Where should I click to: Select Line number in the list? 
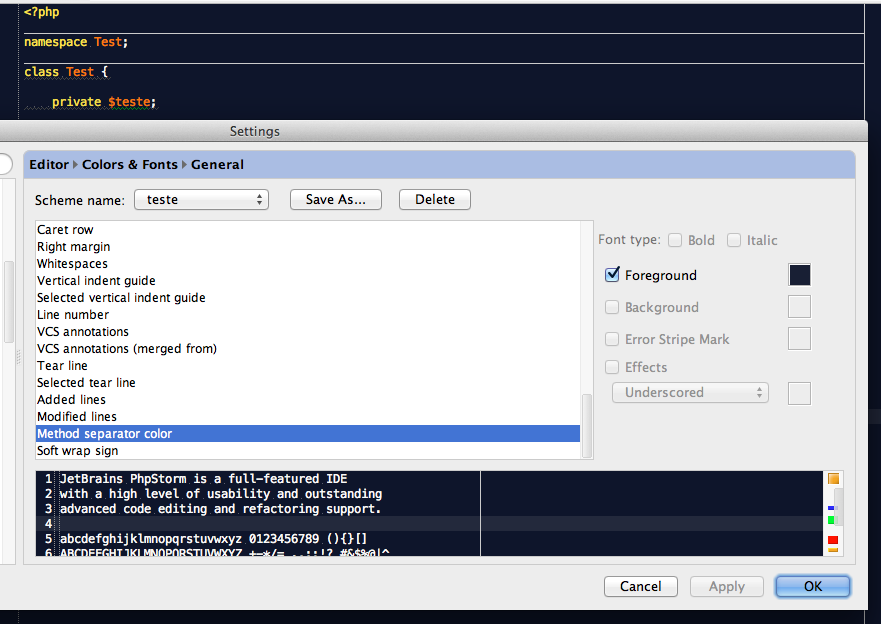click(73, 315)
